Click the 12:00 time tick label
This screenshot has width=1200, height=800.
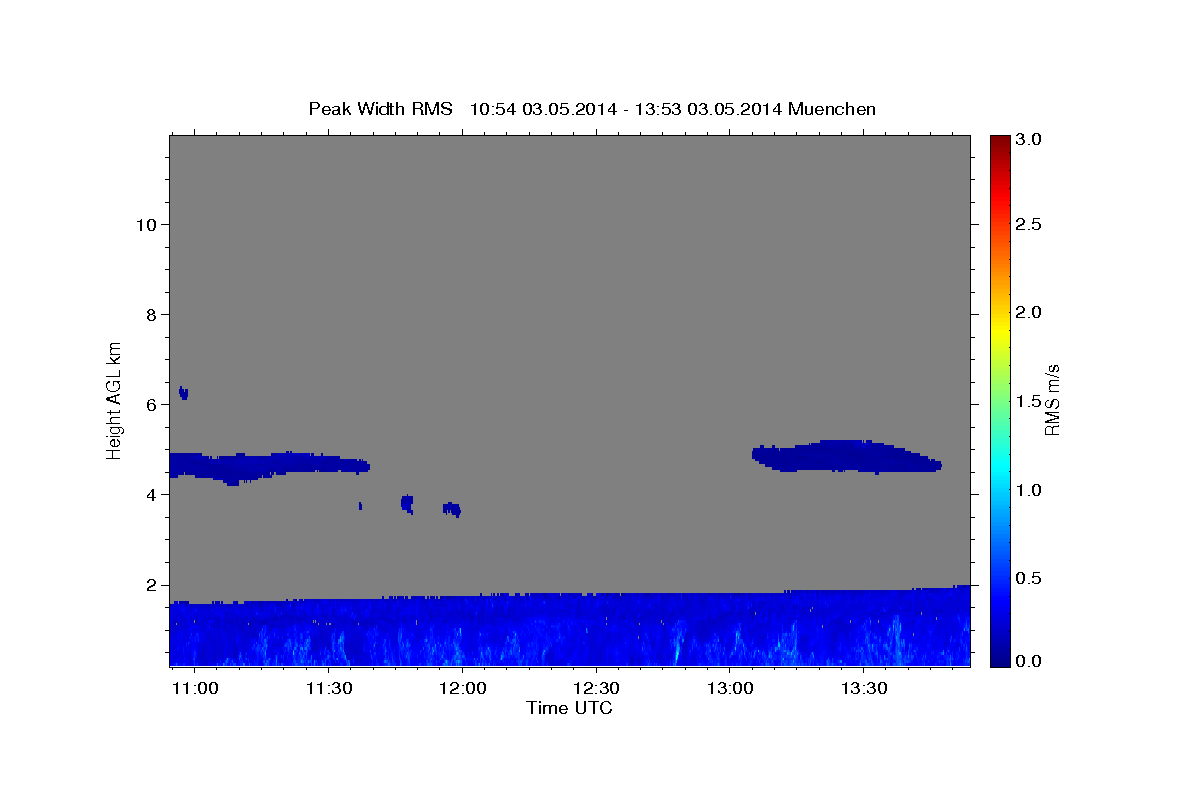tap(463, 689)
